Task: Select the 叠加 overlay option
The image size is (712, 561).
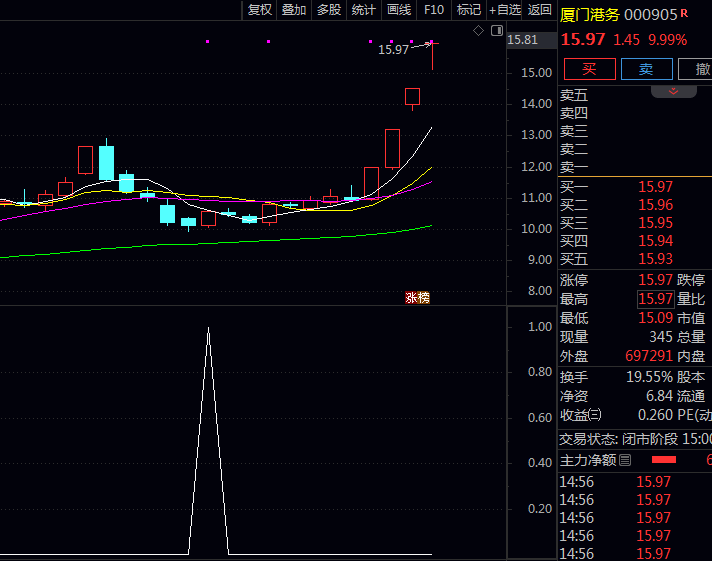Action: [x=294, y=10]
